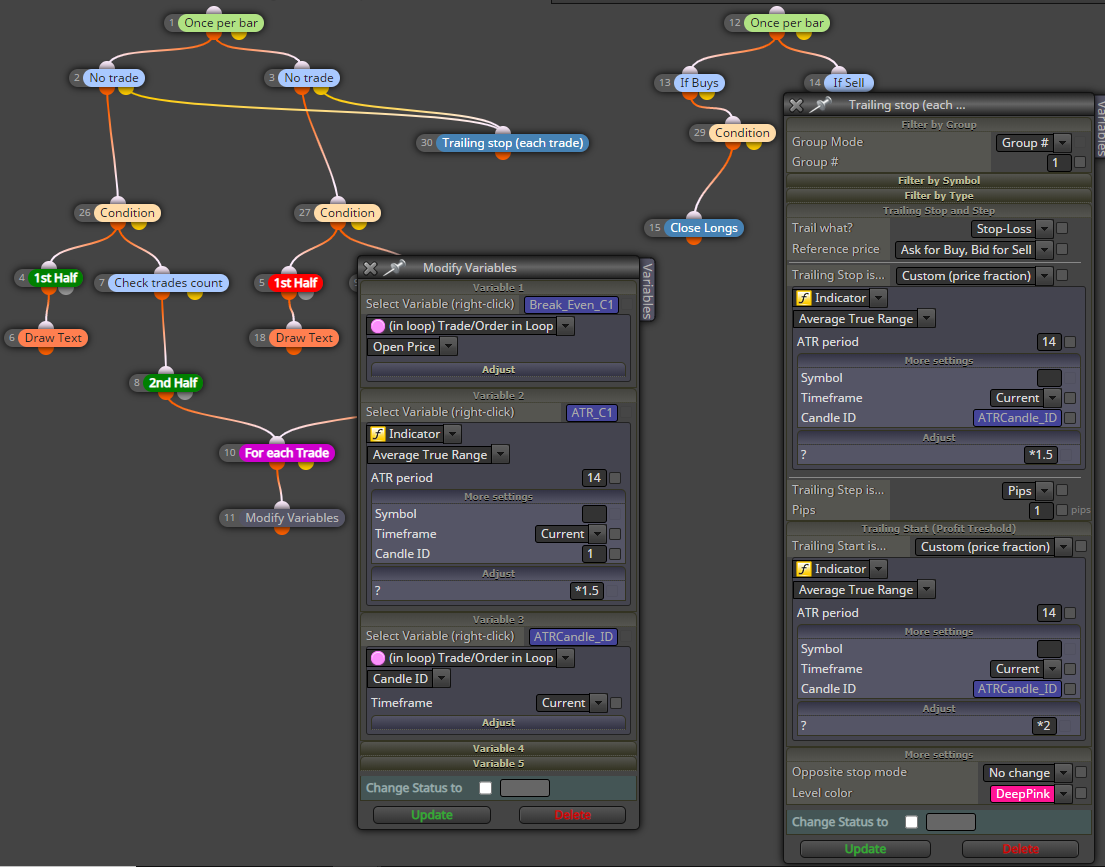Open Variable 1 Open Price dropdown
Screen dimensions: 1105x867
412,347
